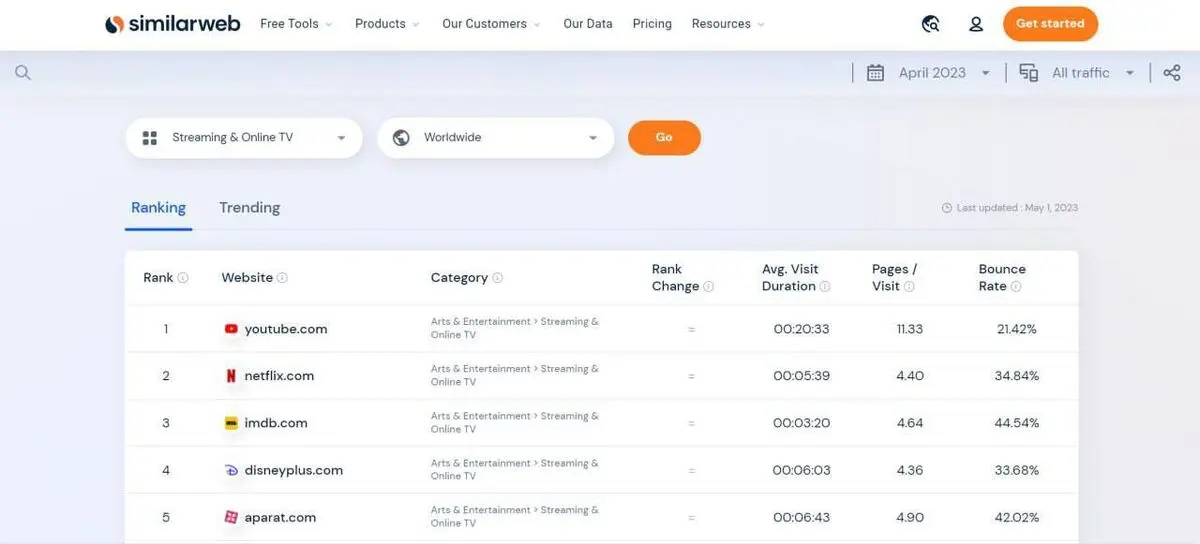Viewport: 1200px width, 544px height.
Task: Click the imdb.com favicon
Action: point(231,423)
